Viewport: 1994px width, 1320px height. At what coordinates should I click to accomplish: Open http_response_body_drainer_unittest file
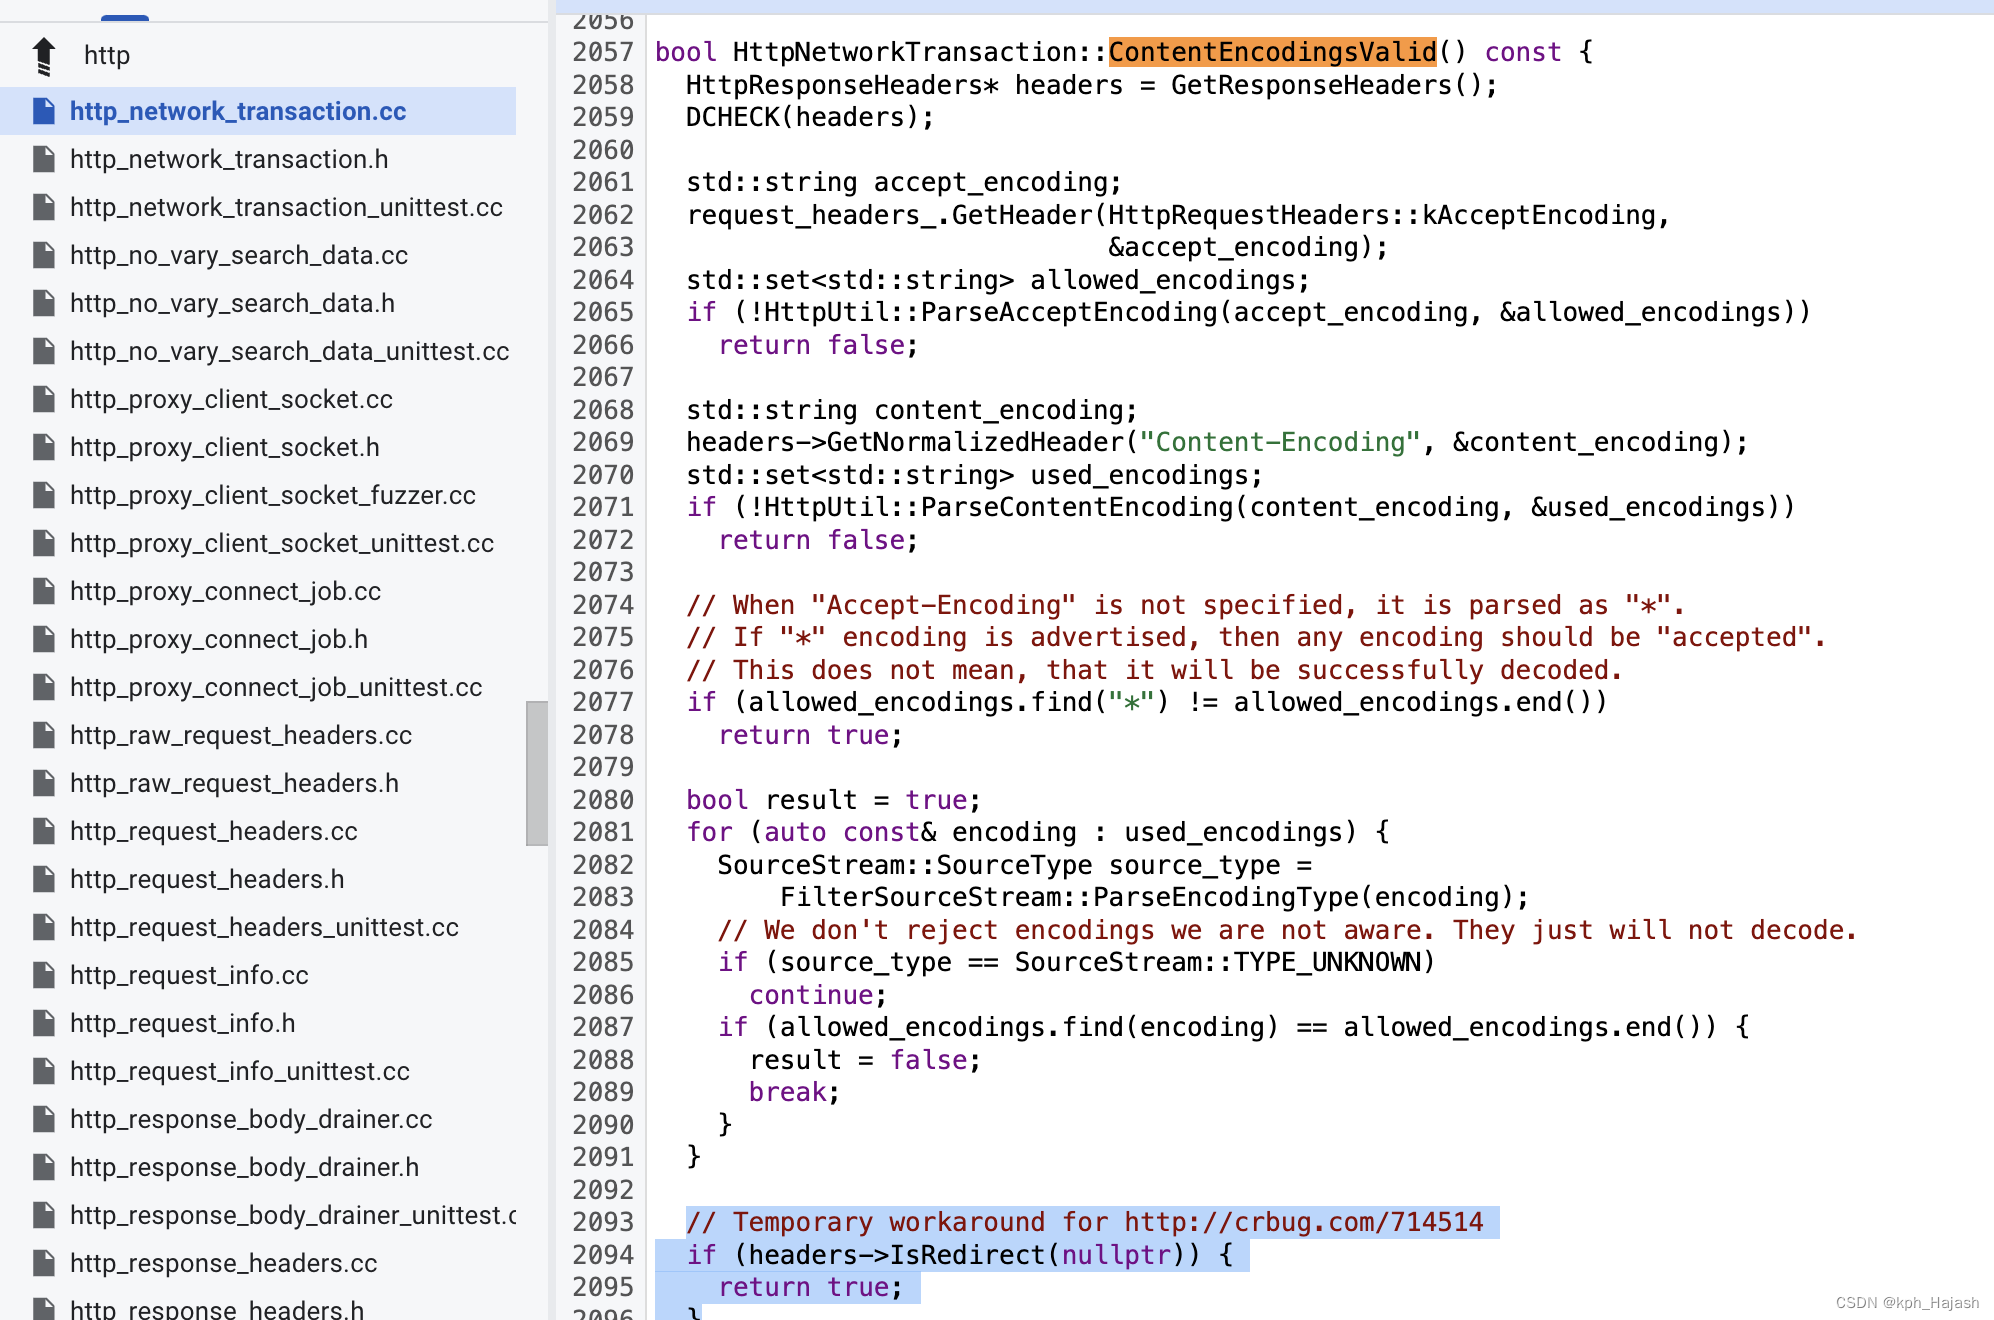coord(293,1215)
